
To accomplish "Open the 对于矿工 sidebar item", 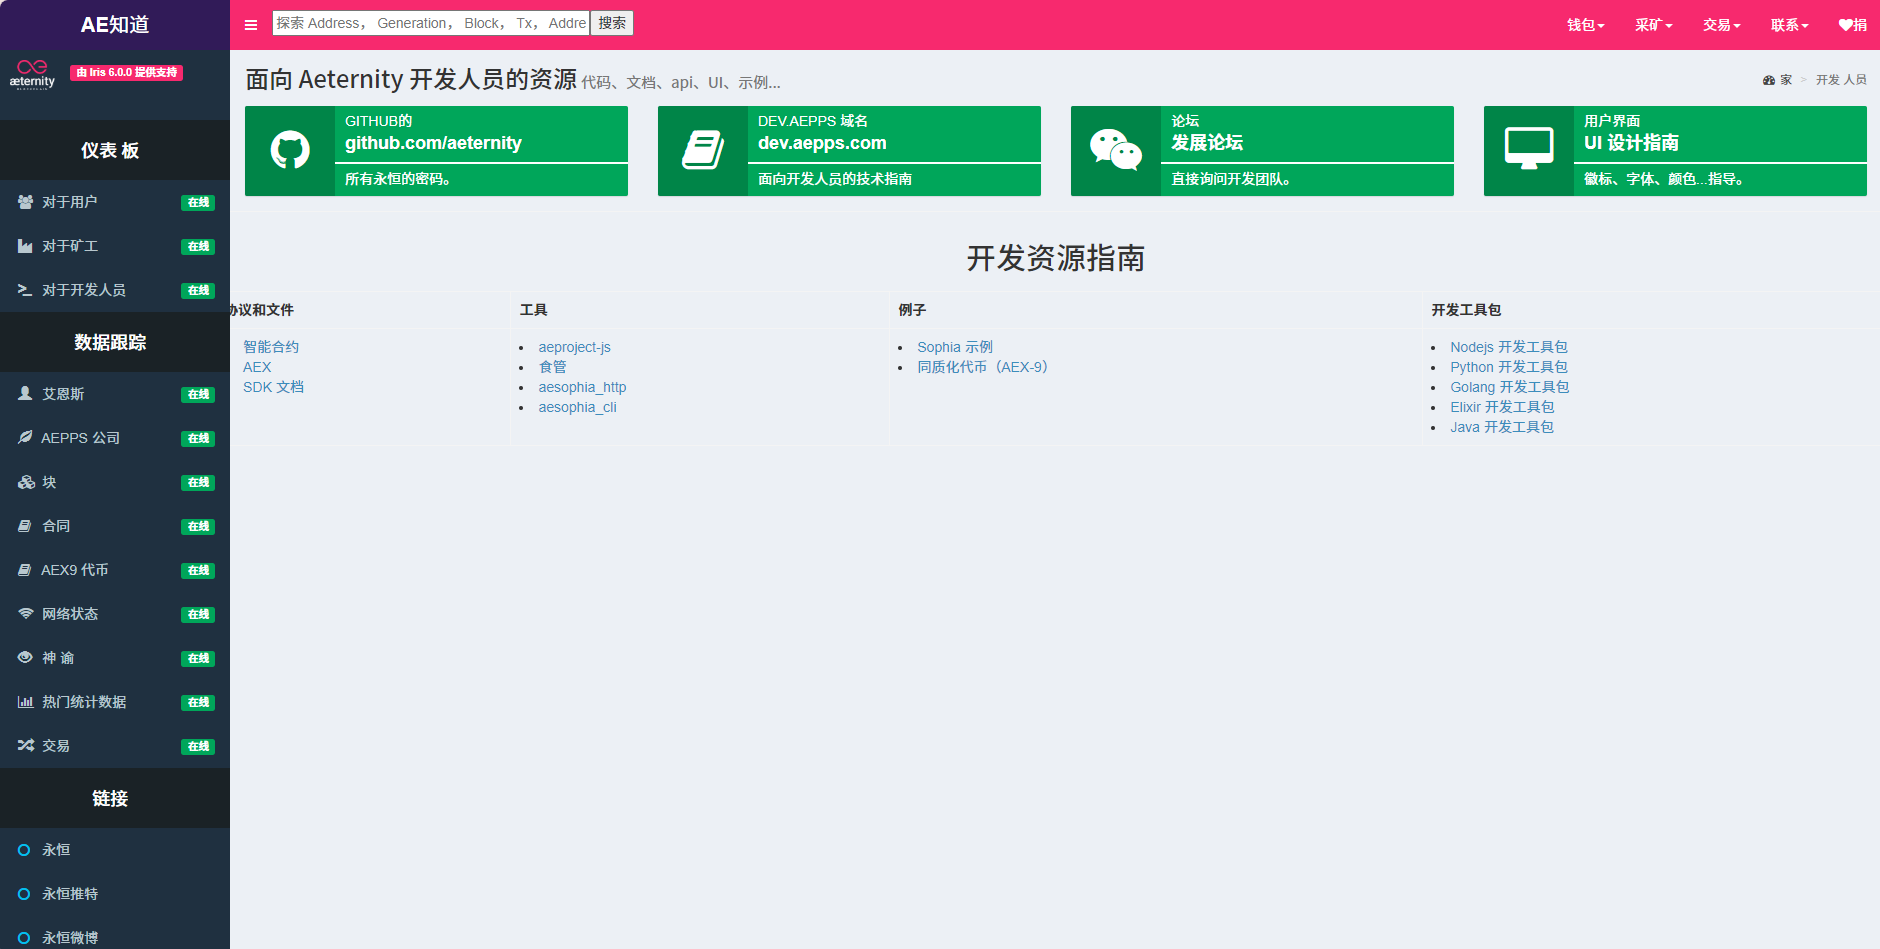I will pyautogui.click(x=115, y=246).
